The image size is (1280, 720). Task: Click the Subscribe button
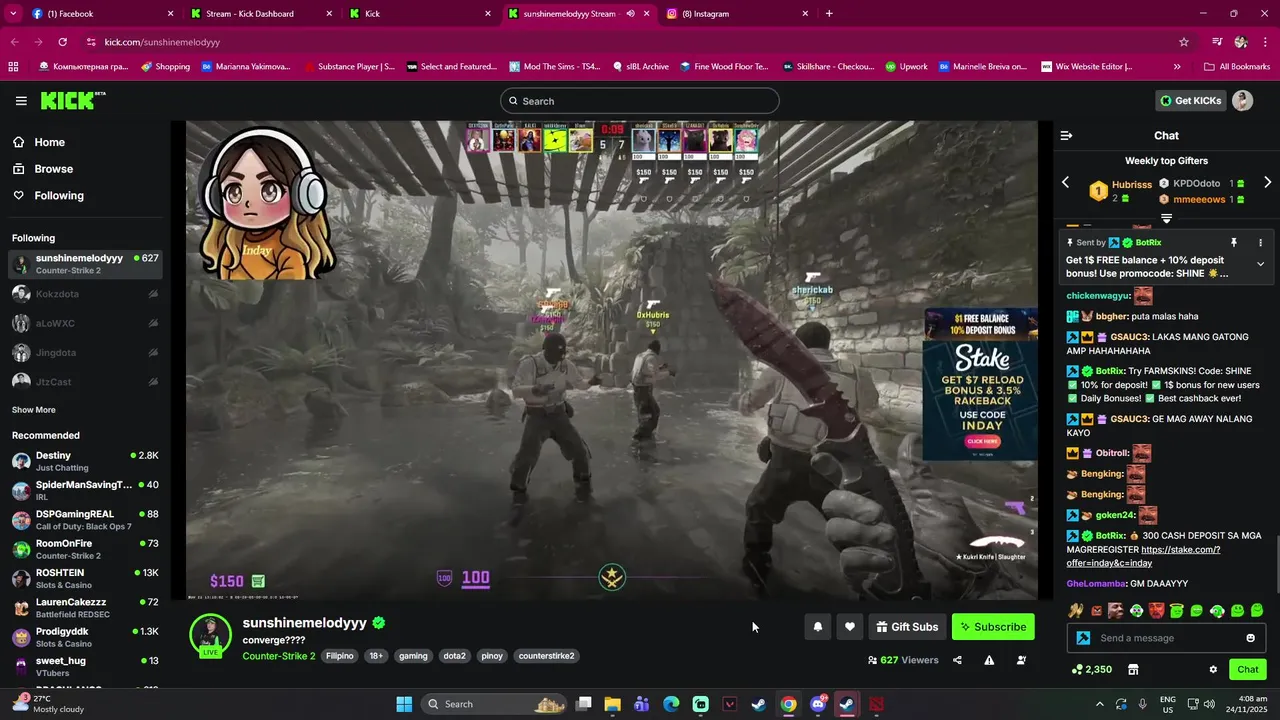point(993,627)
